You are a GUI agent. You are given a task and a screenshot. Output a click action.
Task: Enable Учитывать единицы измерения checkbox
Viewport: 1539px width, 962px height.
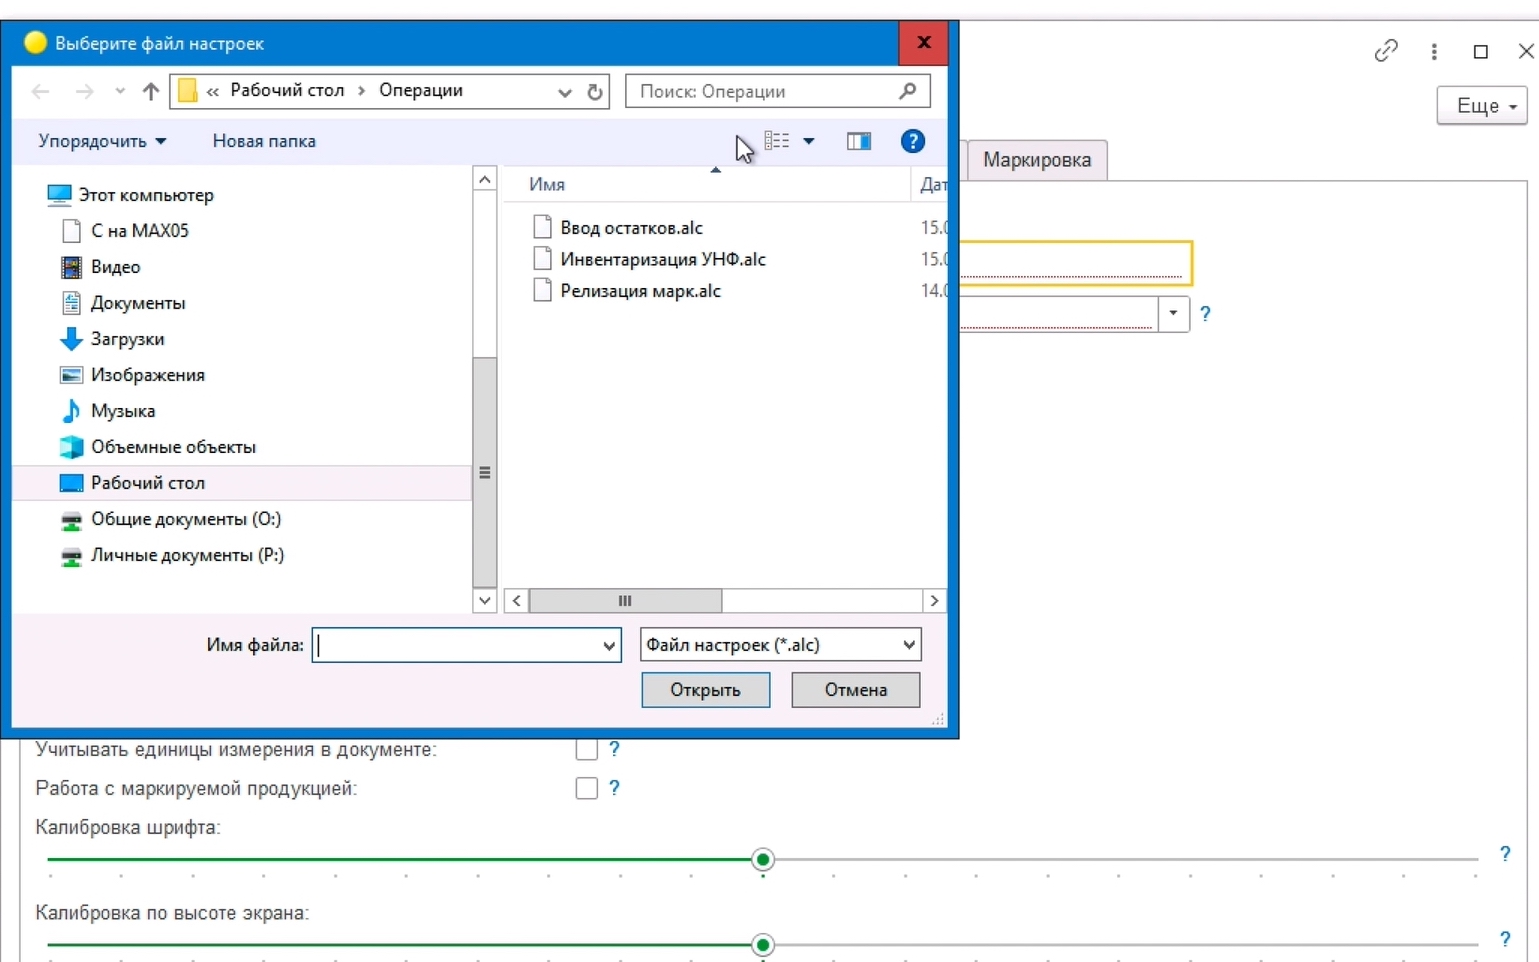[587, 749]
